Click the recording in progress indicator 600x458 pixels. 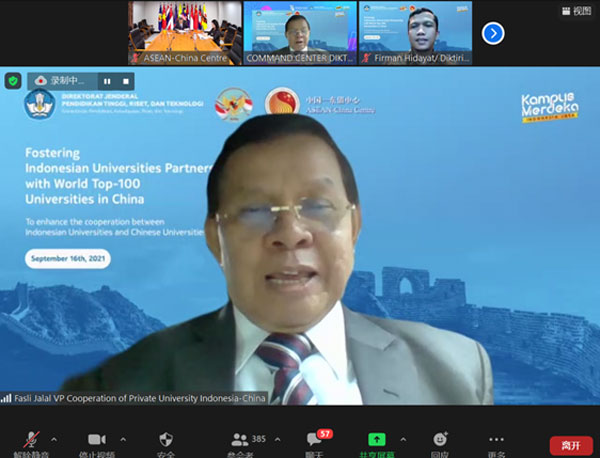60,81
